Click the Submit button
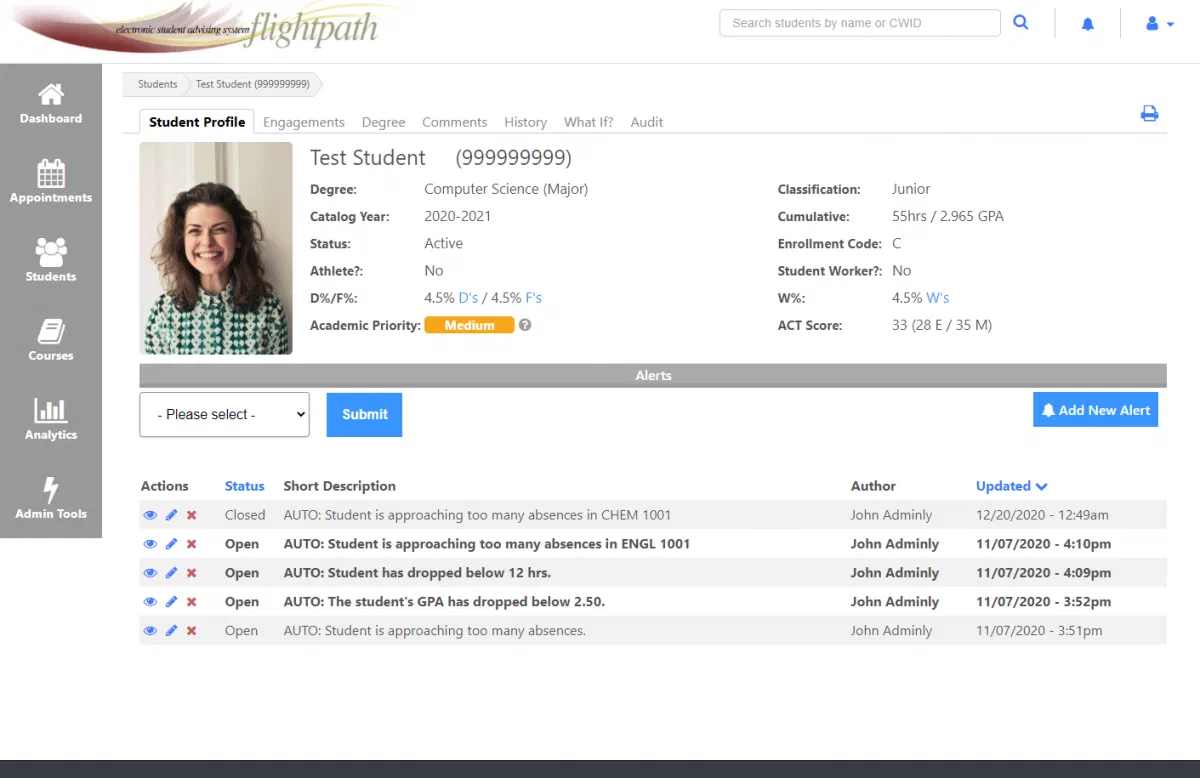Screen dimensions: 1200x778 [x=364, y=414]
